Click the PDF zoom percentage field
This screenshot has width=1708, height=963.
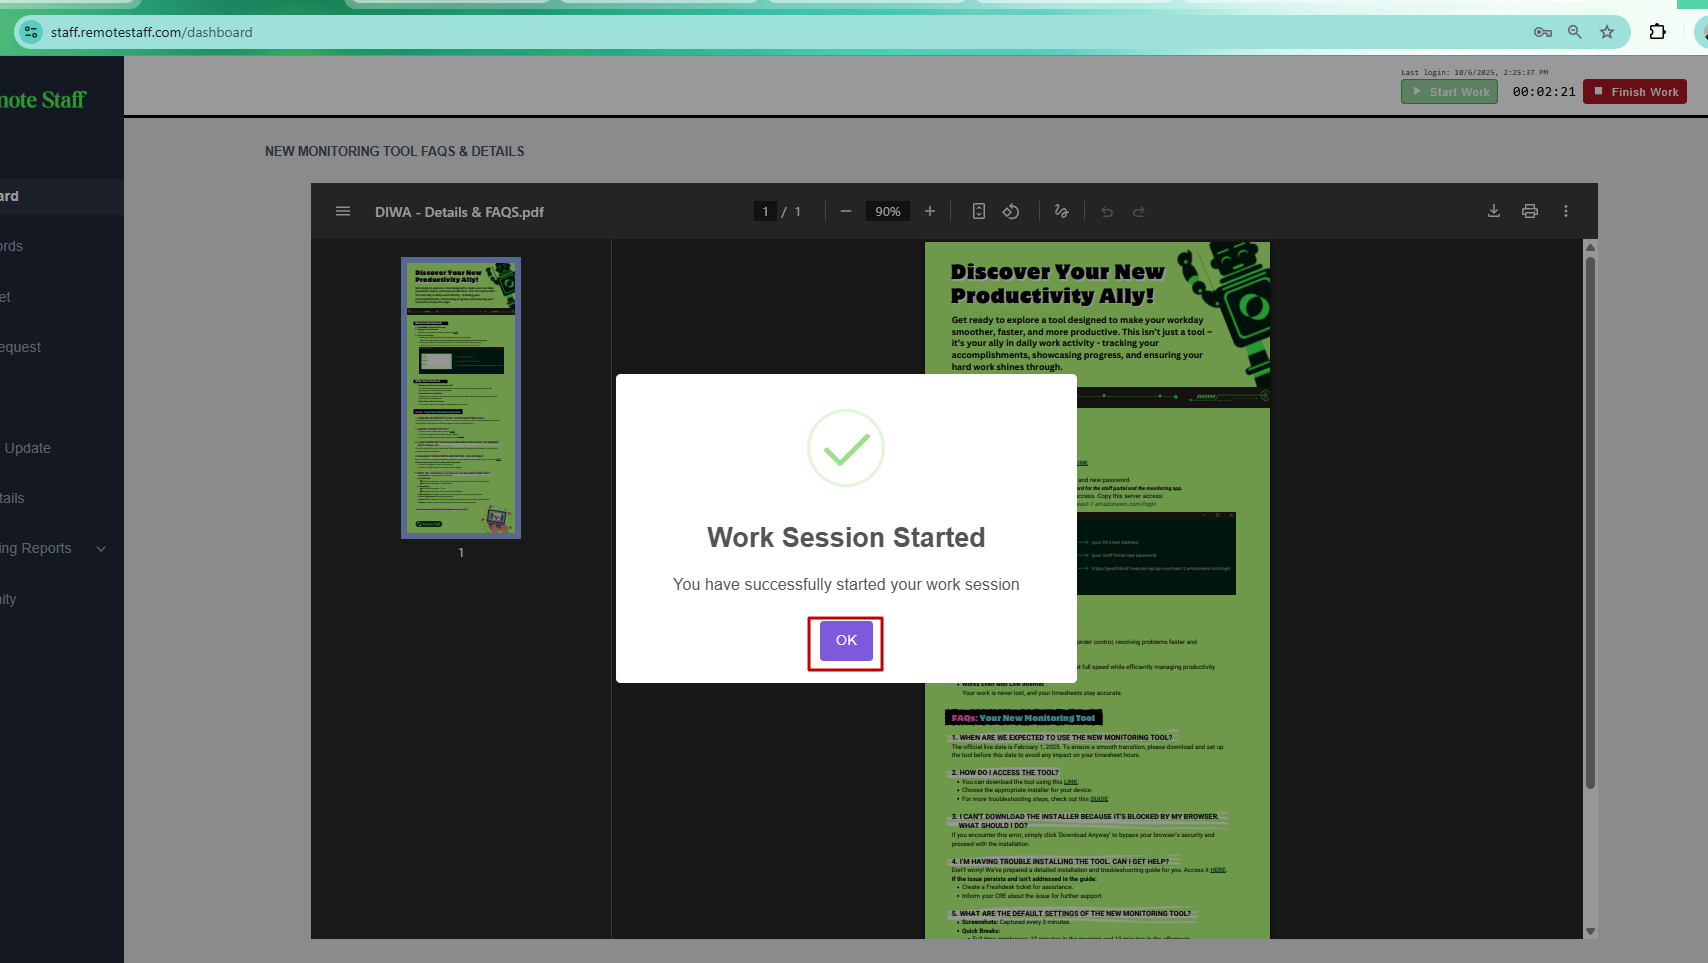(888, 211)
